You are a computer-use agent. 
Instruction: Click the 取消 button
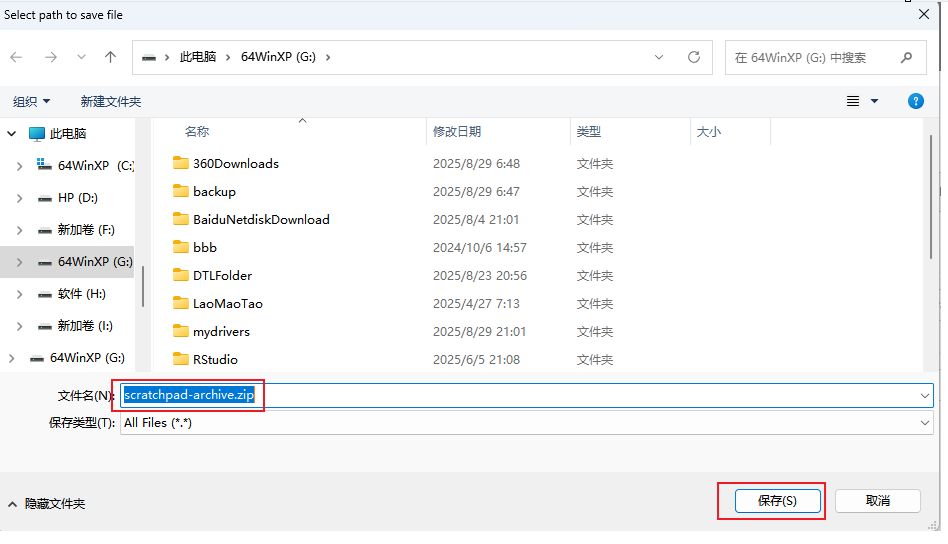point(877,500)
